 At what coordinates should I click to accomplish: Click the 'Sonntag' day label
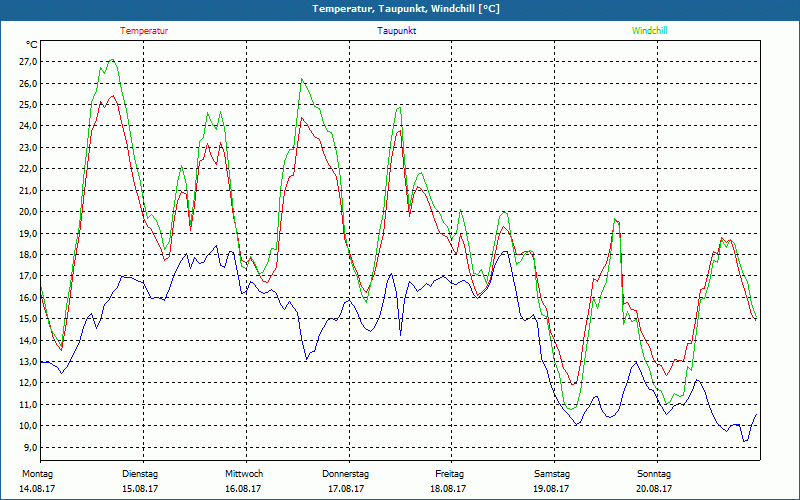(654, 474)
